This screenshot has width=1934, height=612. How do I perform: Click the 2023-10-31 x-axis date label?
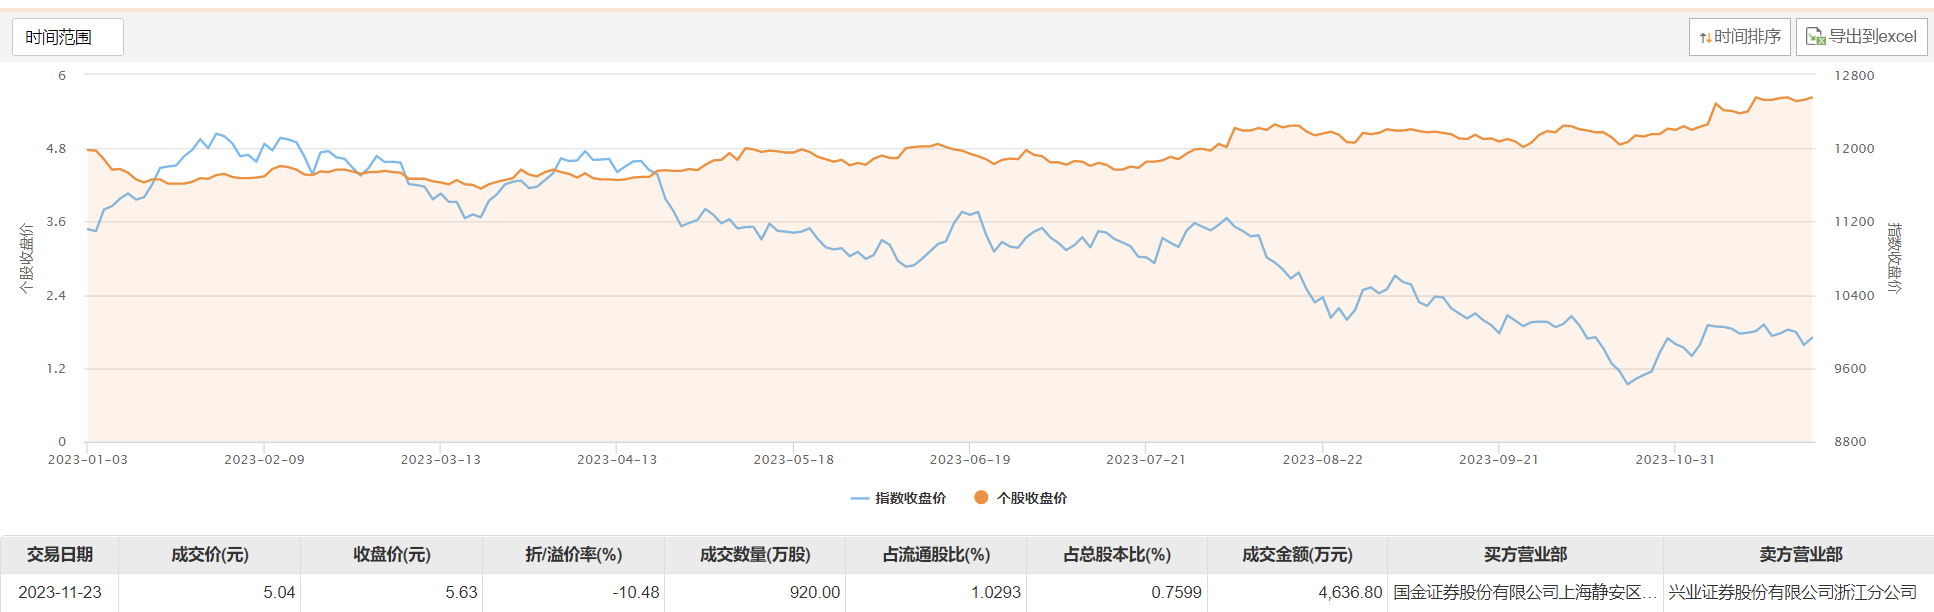(1675, 460)
